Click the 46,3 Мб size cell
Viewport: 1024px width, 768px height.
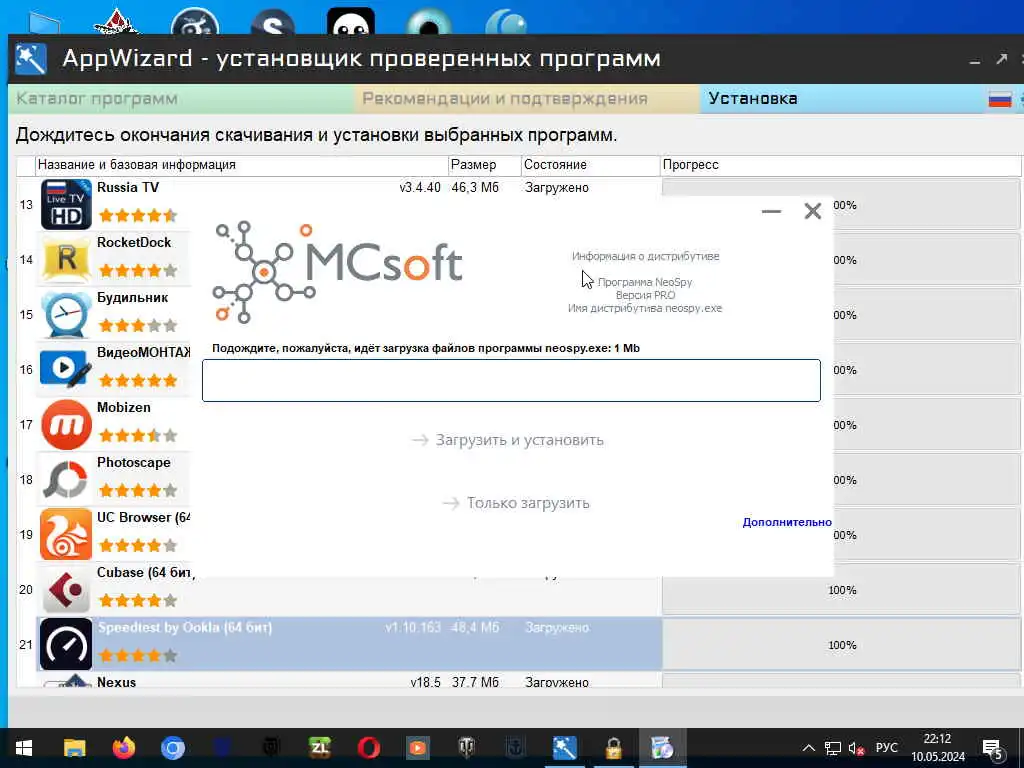coord(475,187)
